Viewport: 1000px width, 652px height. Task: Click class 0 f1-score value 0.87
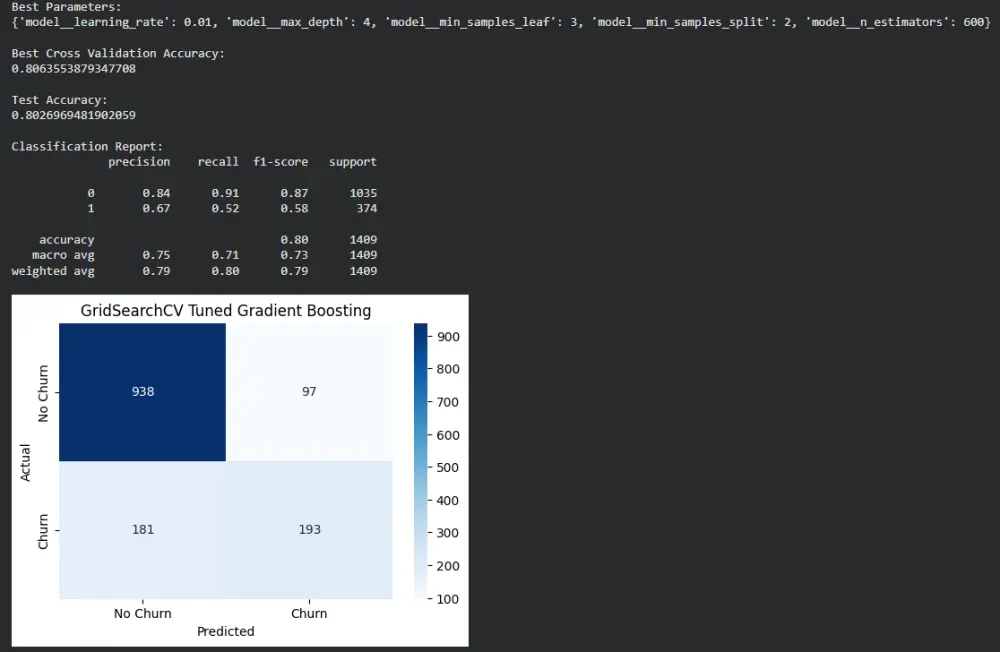(294, 193)
